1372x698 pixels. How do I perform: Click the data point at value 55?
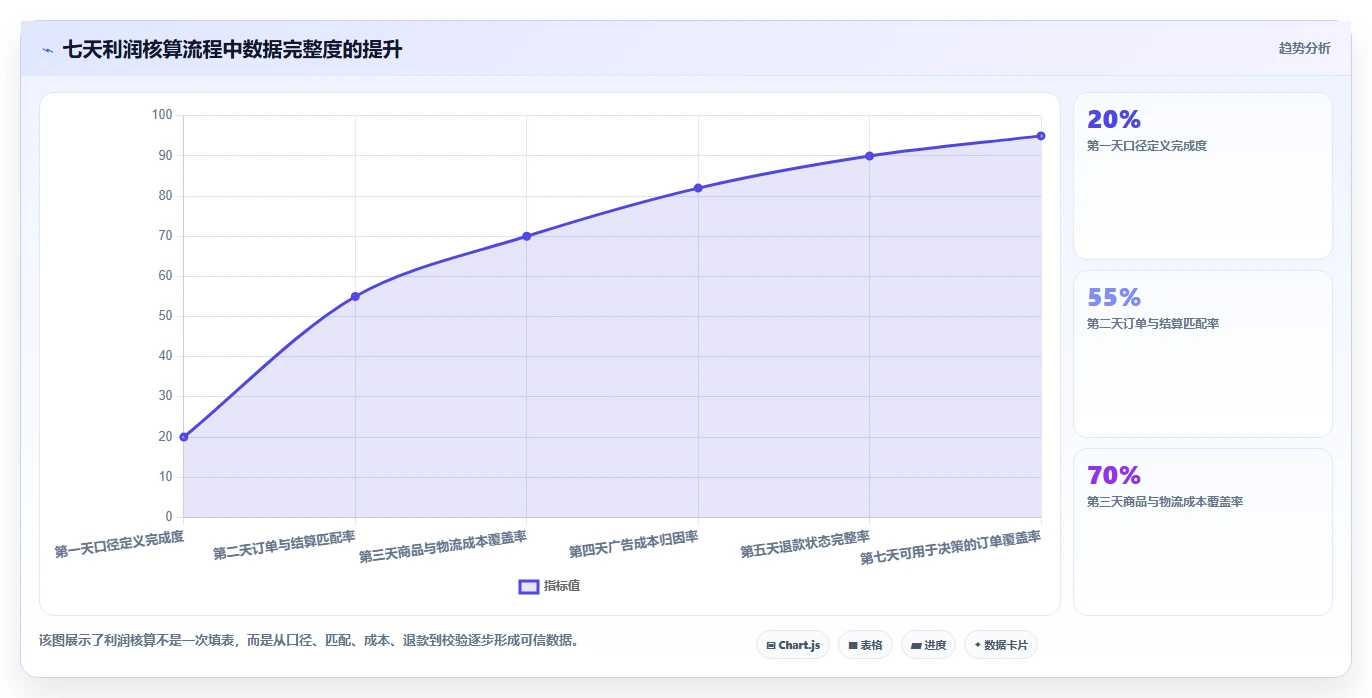[x=355, y=296]
